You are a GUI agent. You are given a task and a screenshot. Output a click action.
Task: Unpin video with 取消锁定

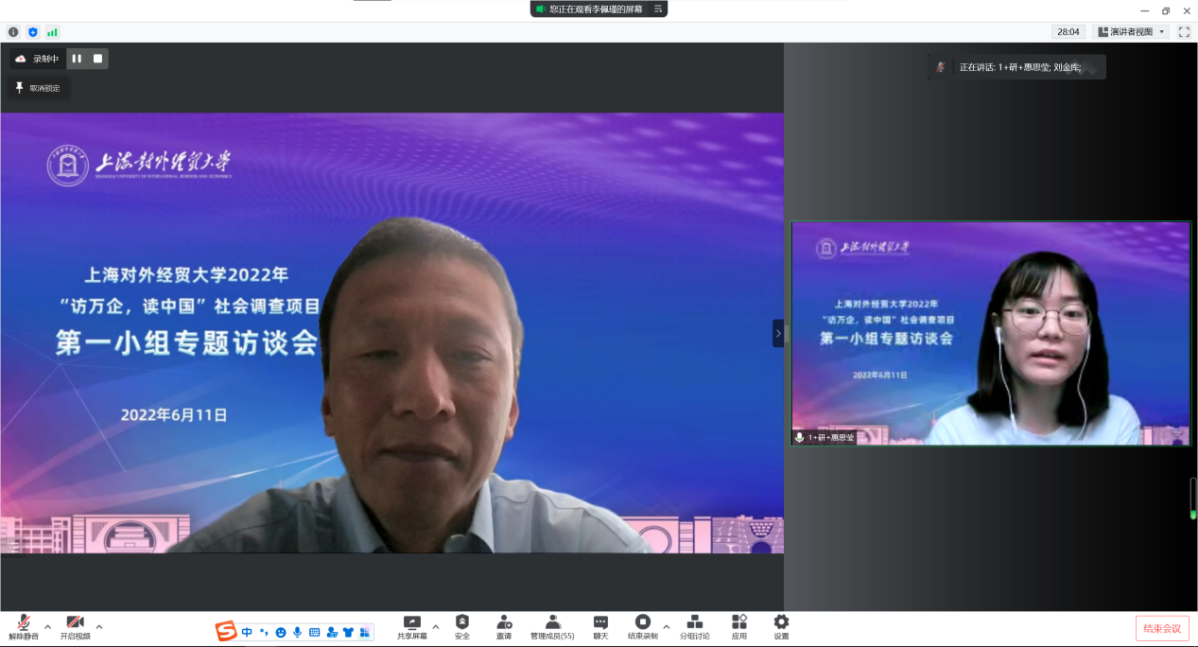(37, 88)
